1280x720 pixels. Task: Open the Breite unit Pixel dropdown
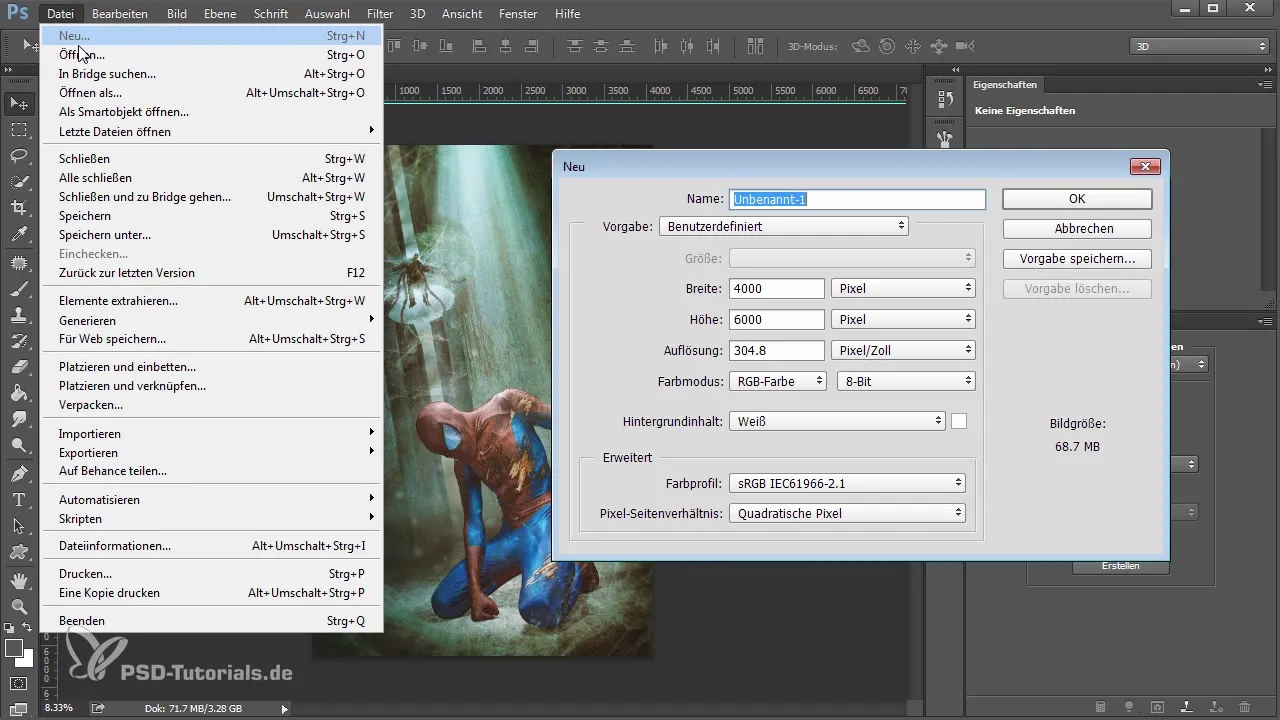pos(903,288)
